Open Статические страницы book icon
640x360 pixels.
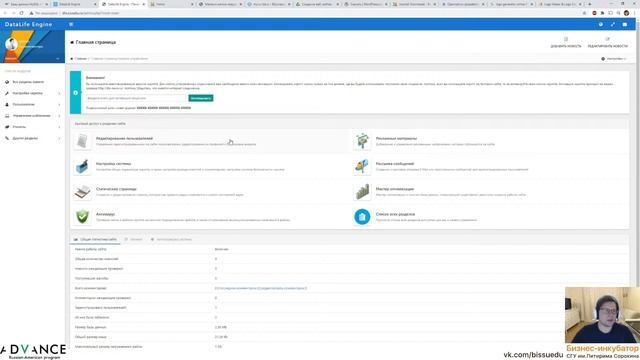pyautogui.click(x=82, y=192)
